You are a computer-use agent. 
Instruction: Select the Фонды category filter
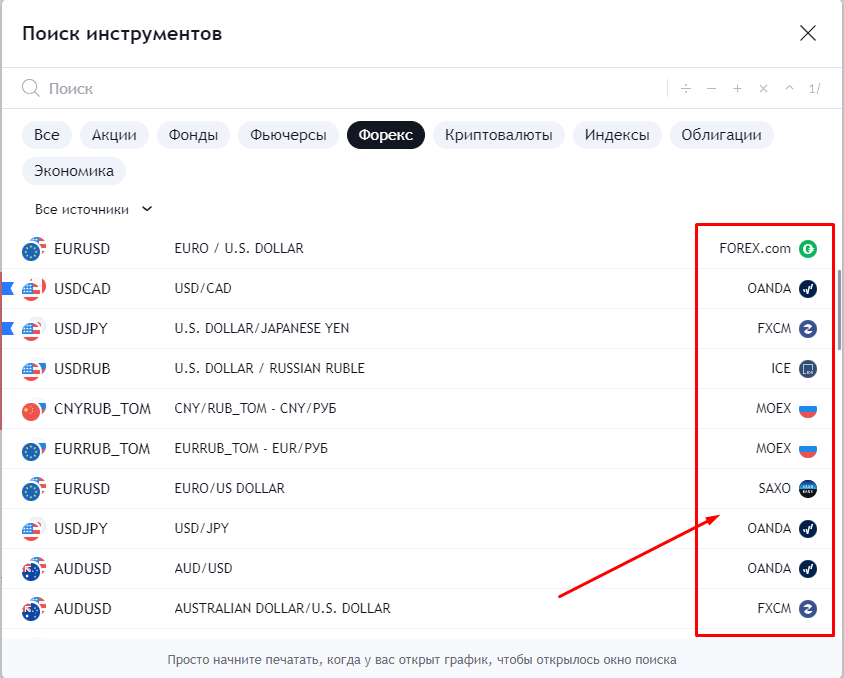click(x=193, y=135)
